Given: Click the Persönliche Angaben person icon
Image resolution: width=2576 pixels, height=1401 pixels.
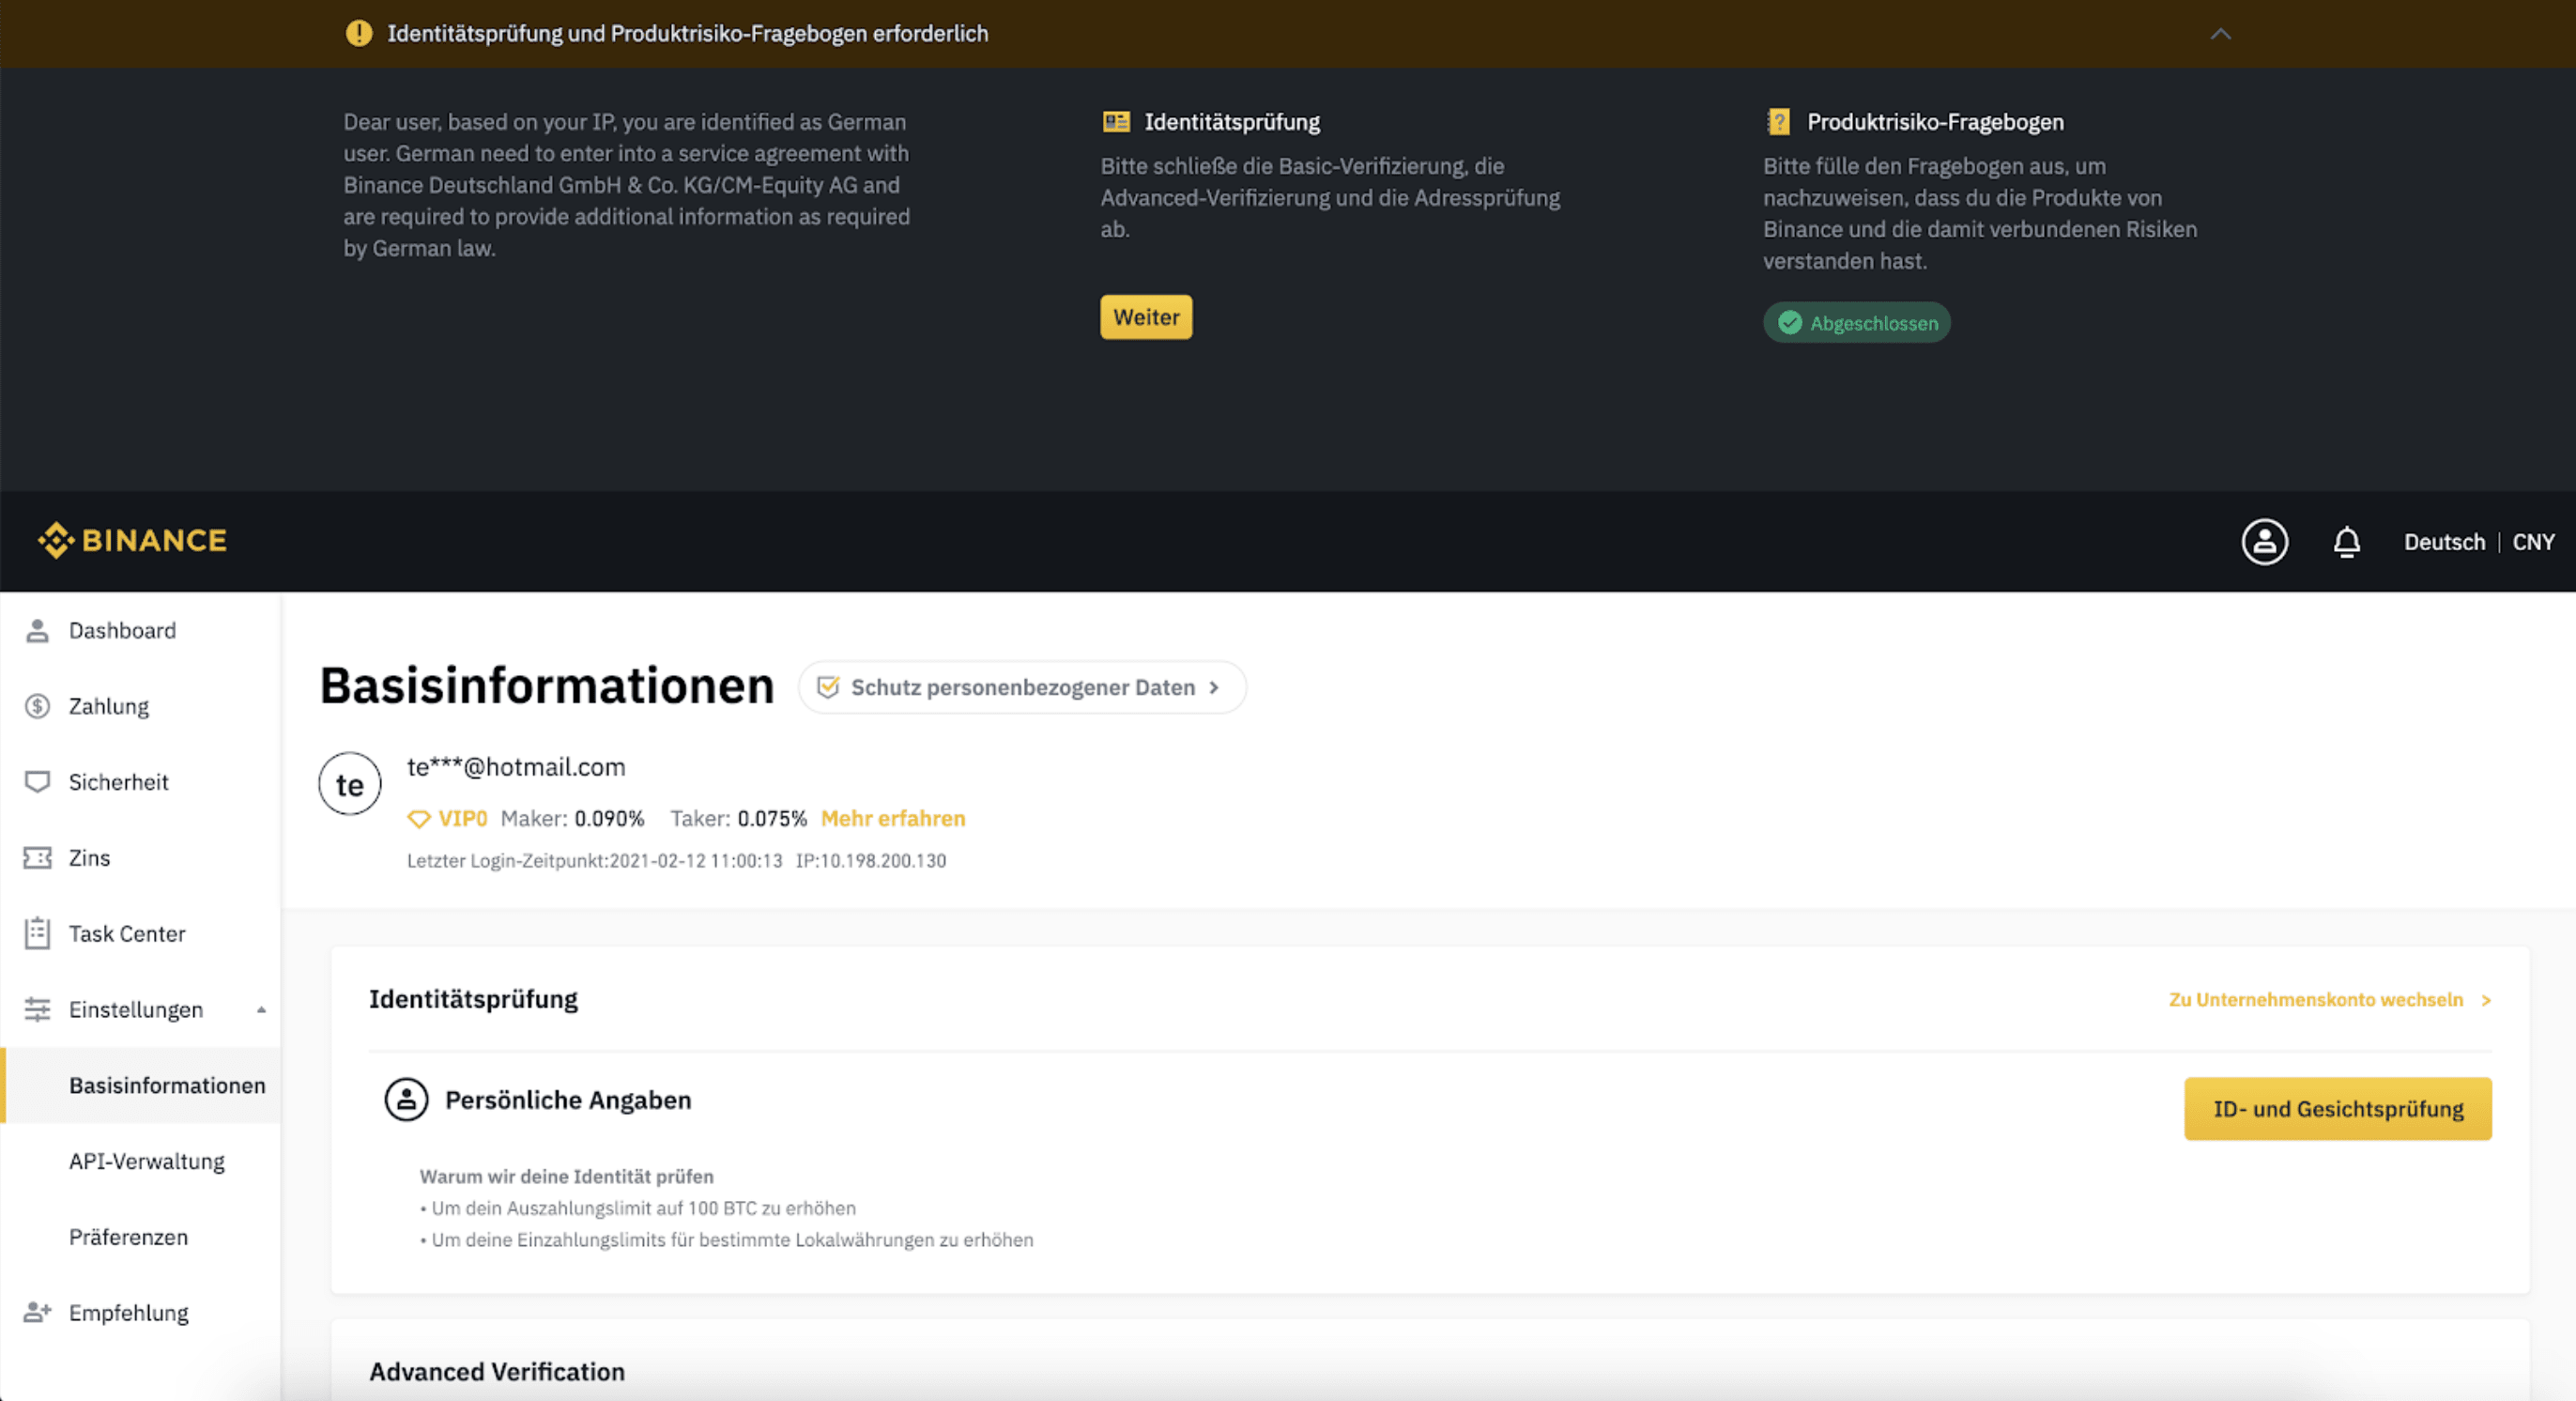Looking at the screenshot, I should pyautogui.click(x=406, y=1100).
